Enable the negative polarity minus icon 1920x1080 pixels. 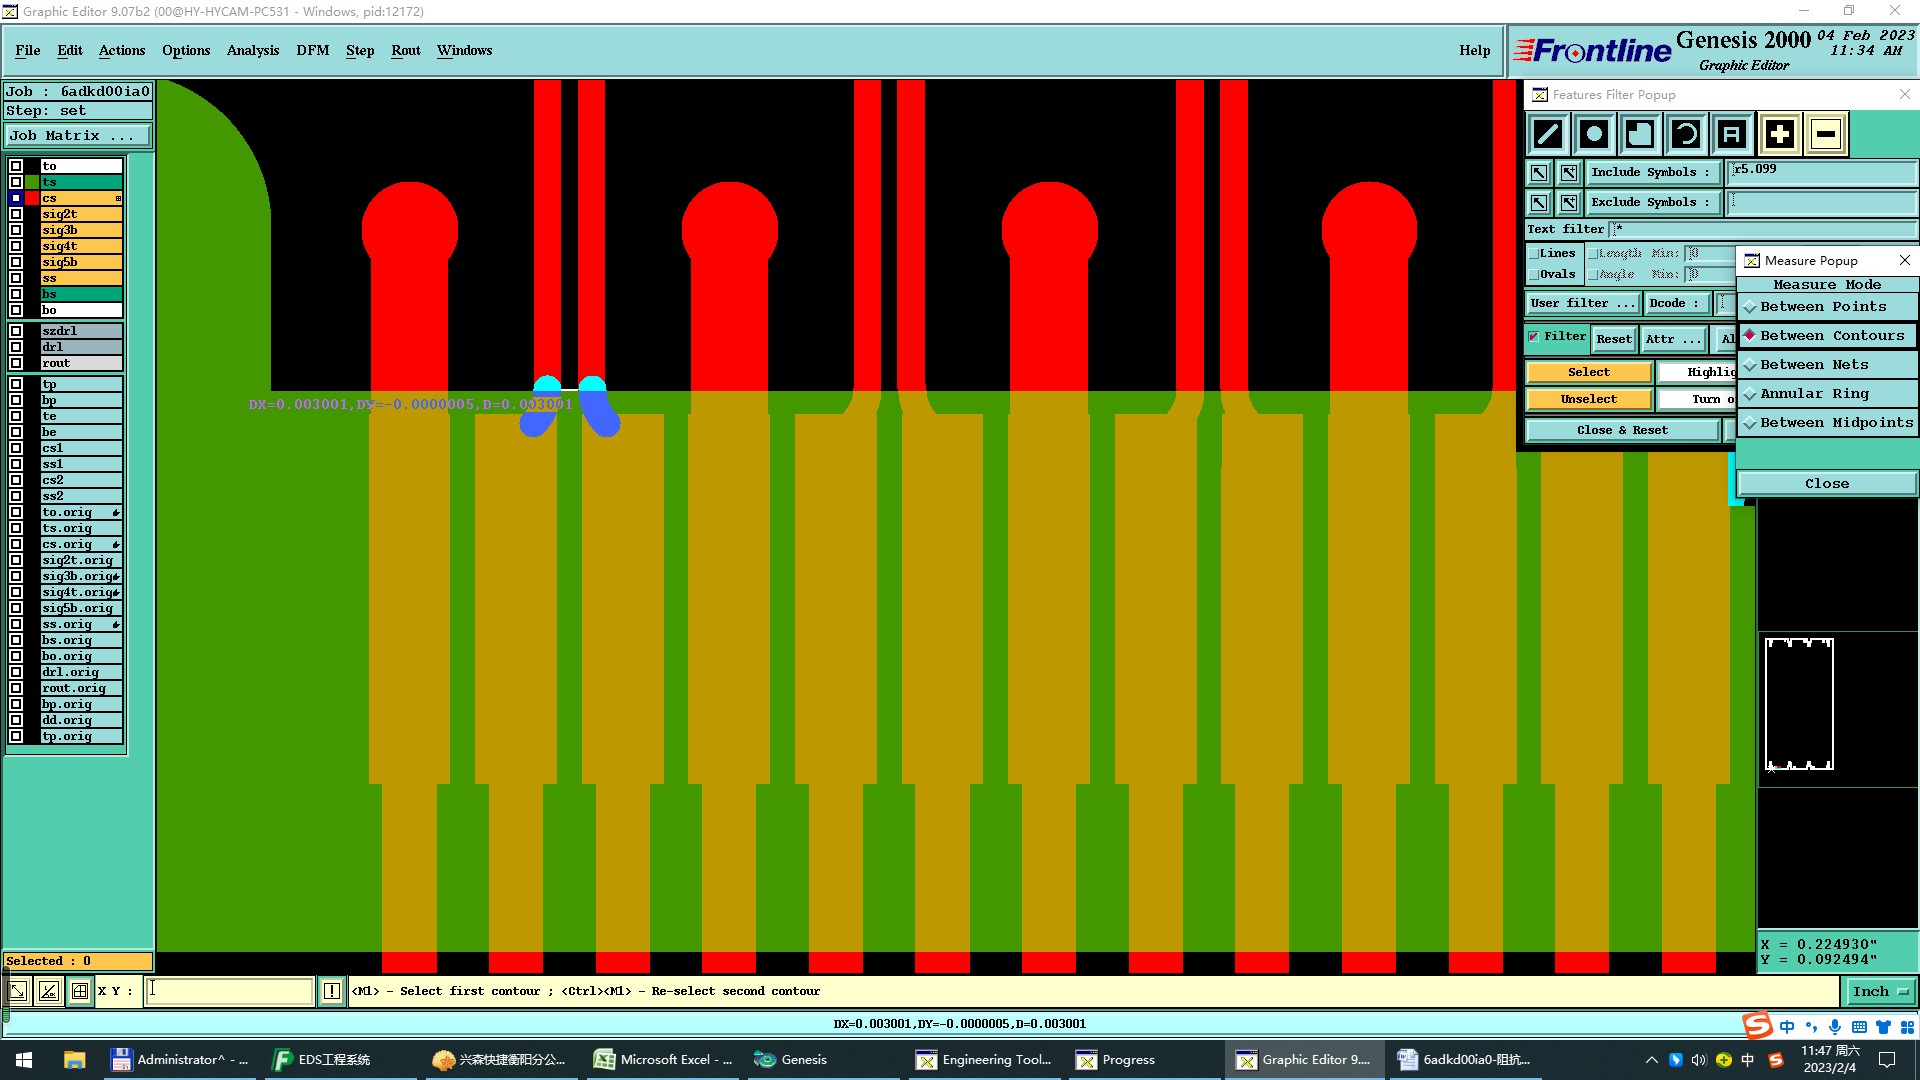point(1826,134)
